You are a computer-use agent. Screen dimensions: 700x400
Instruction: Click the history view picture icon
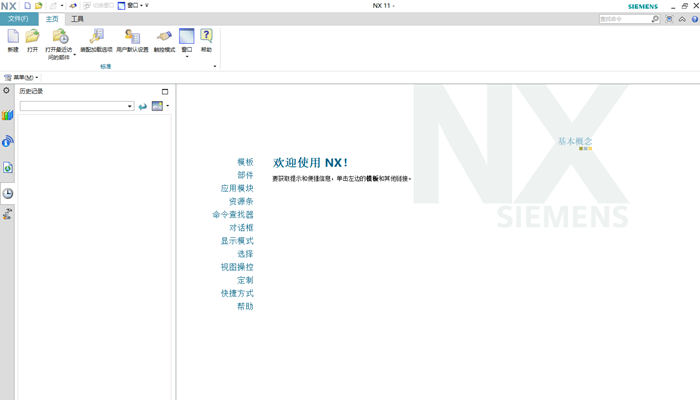pyautogui.click(x=157, y=106)
